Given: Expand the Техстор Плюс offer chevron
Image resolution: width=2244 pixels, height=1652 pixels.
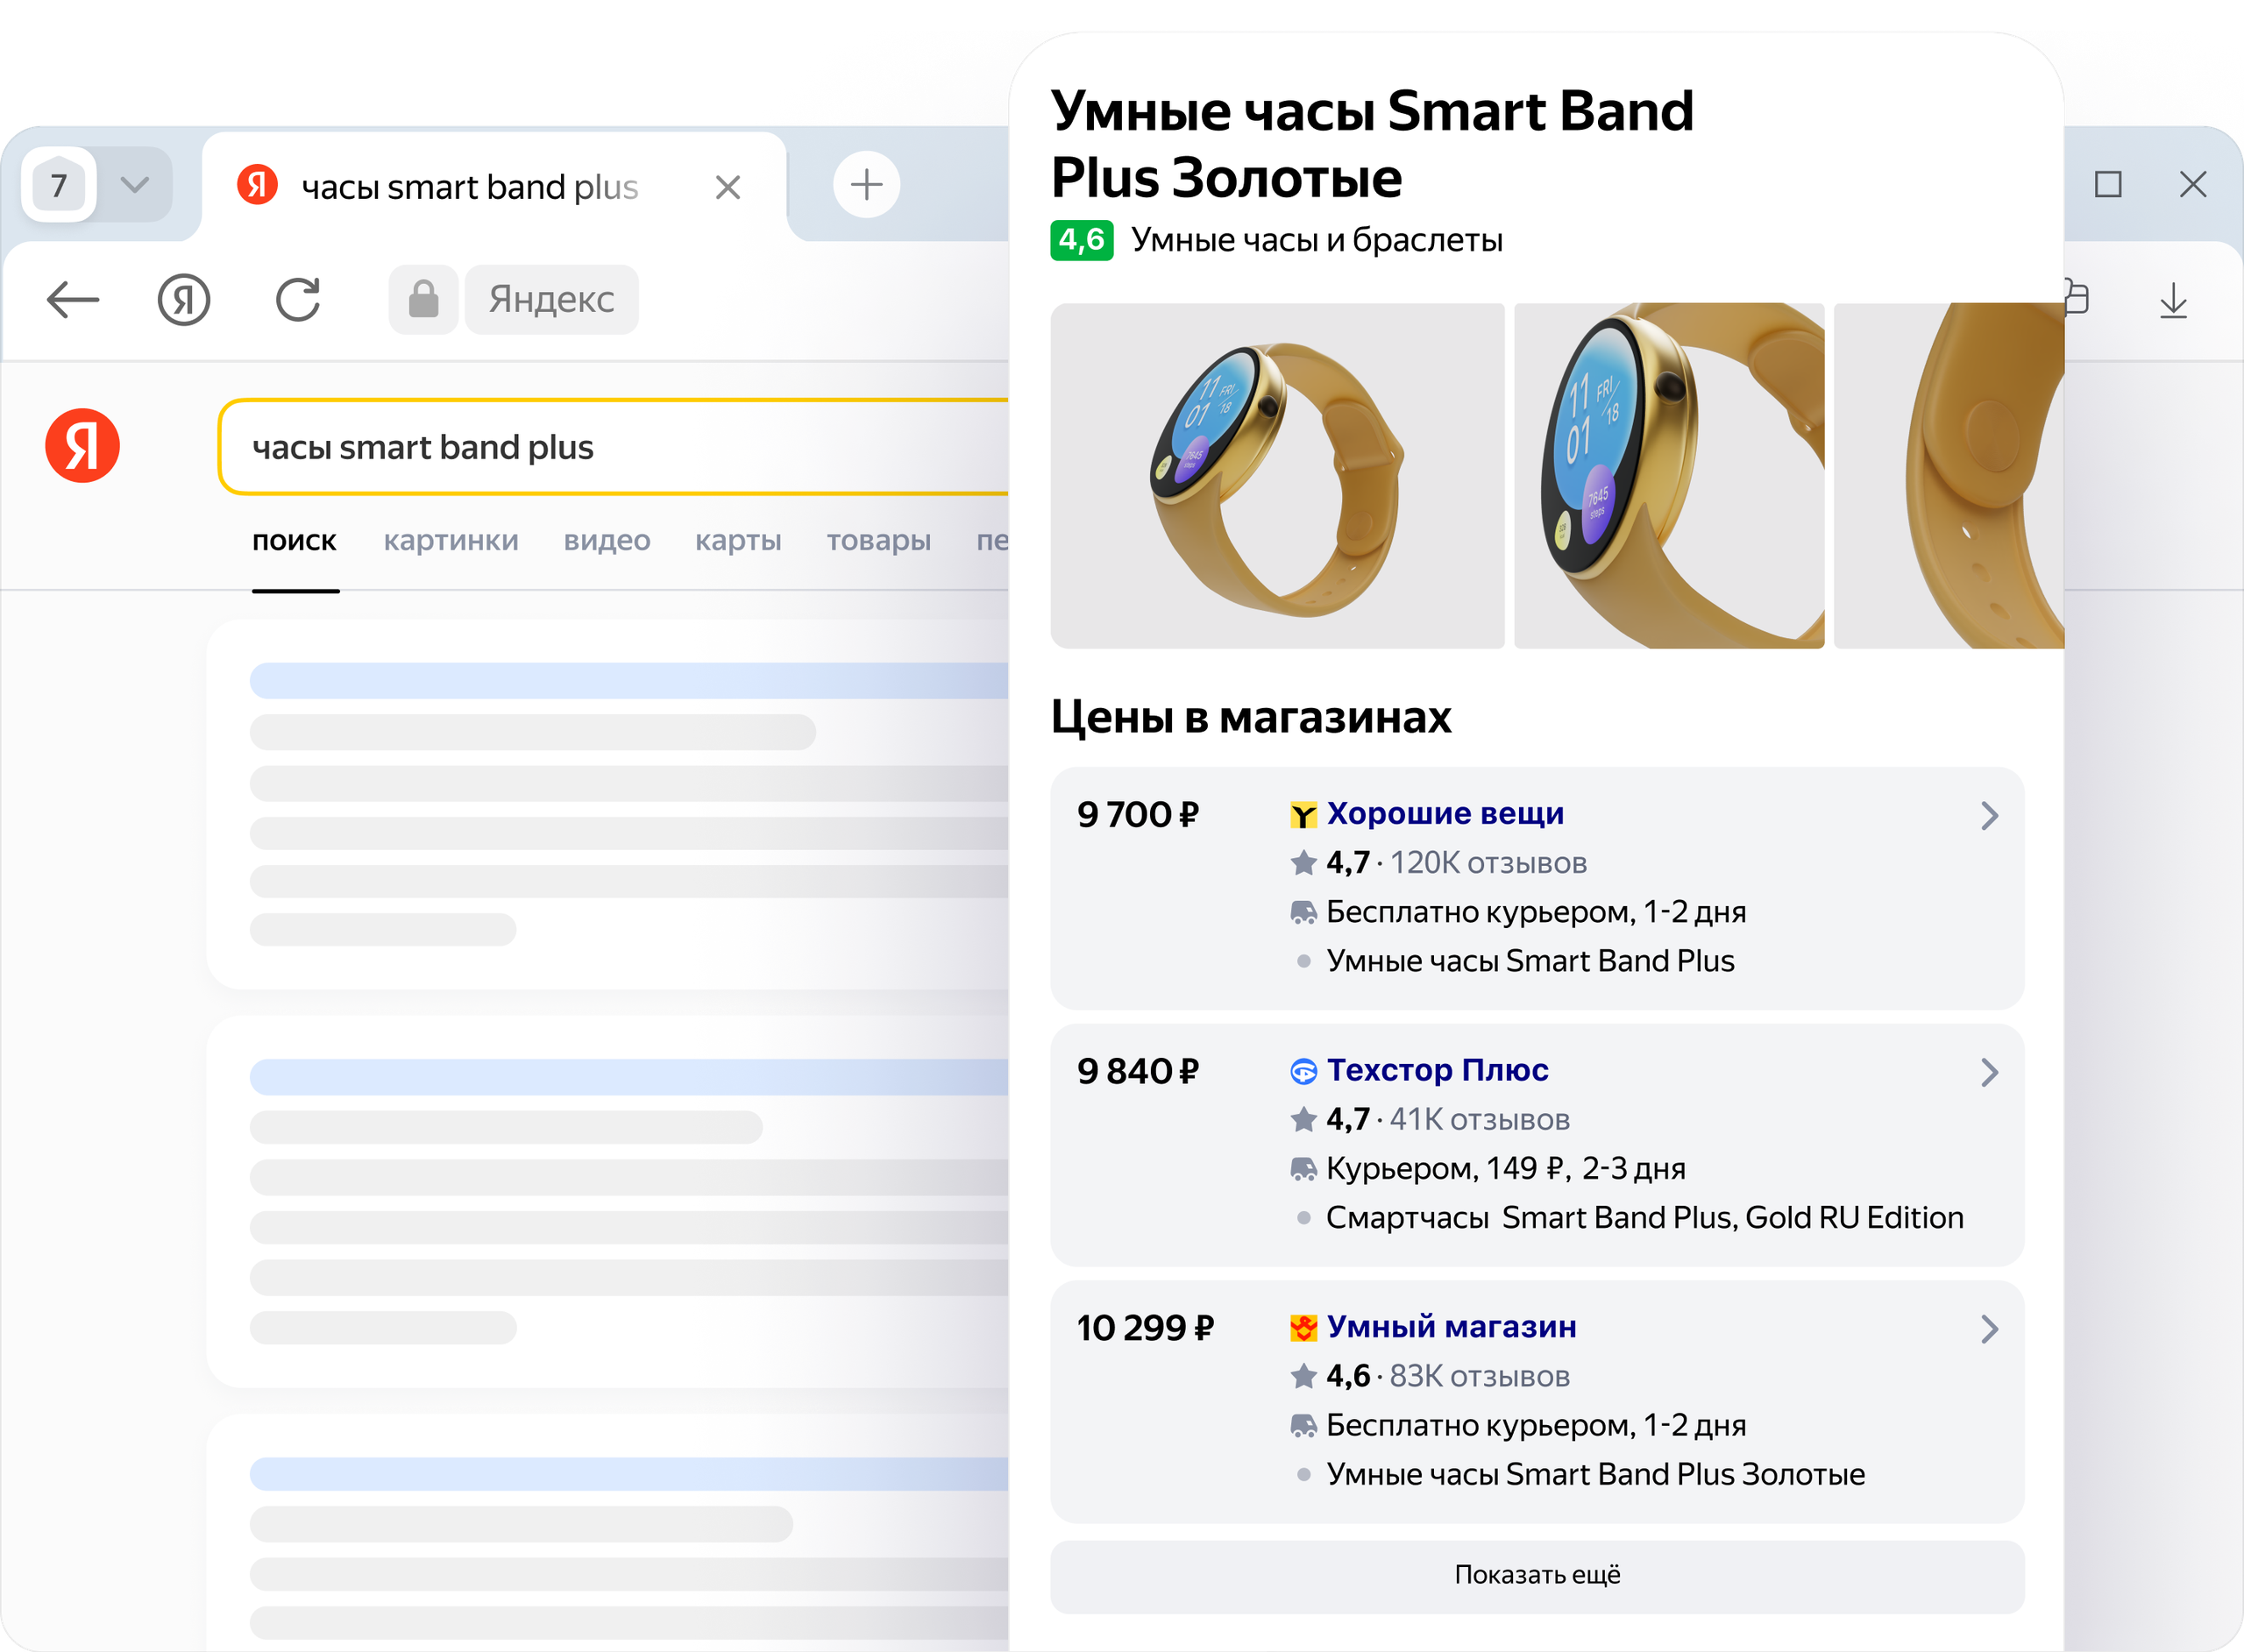Looking at the screenshot, I should [1989, 1073].
